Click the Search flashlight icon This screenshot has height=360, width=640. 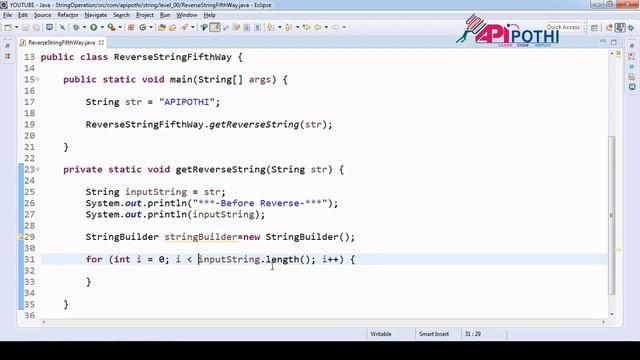[x=184, y=27]
